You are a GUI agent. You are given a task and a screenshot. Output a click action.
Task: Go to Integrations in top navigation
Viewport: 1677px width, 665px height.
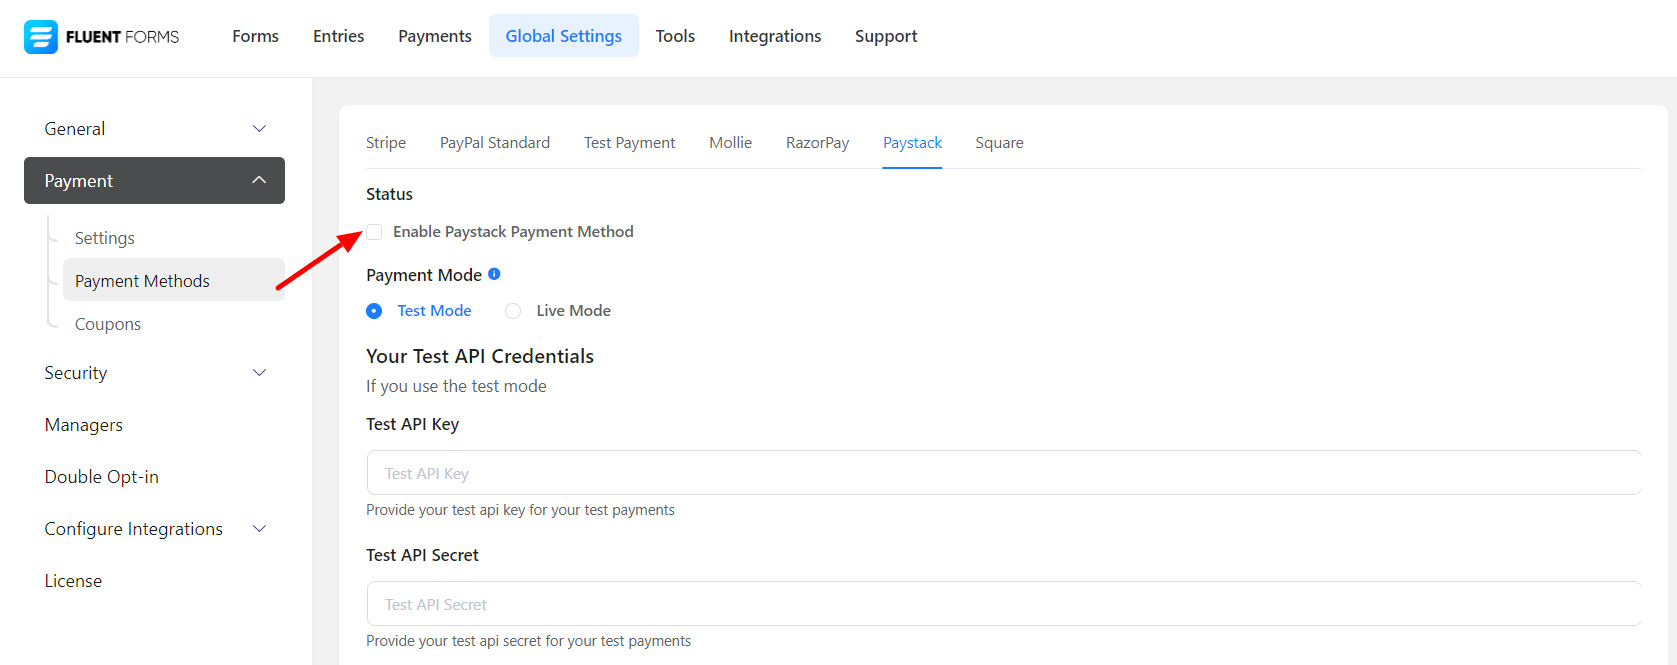click(x=775, y=36)
